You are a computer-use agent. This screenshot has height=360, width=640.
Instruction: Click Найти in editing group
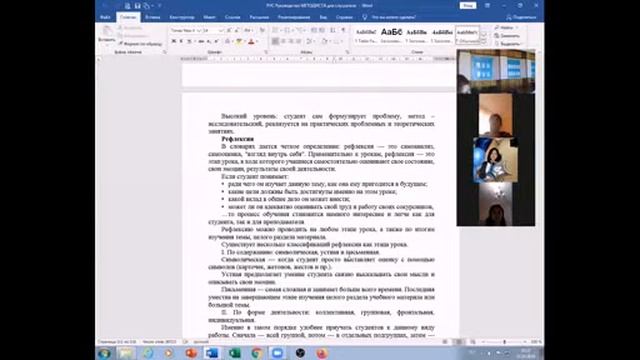(506, 28)
